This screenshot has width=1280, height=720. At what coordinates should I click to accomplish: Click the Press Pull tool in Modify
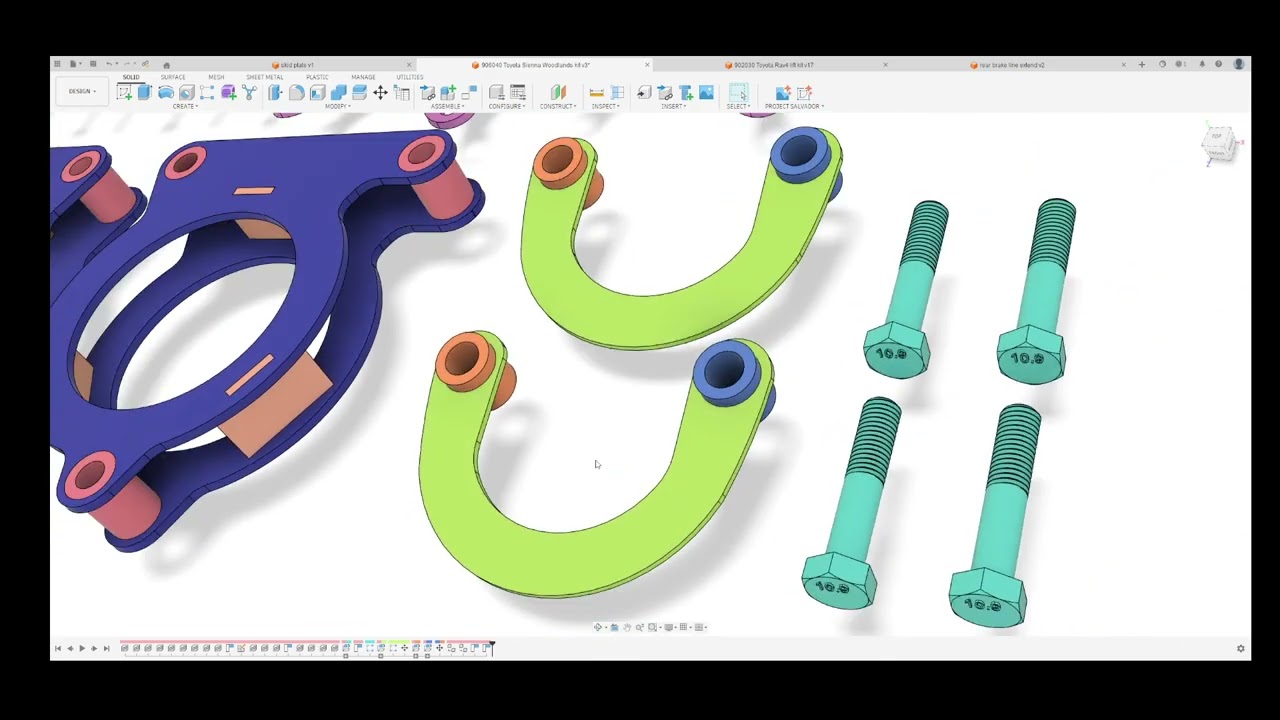[x=275, y=92]
